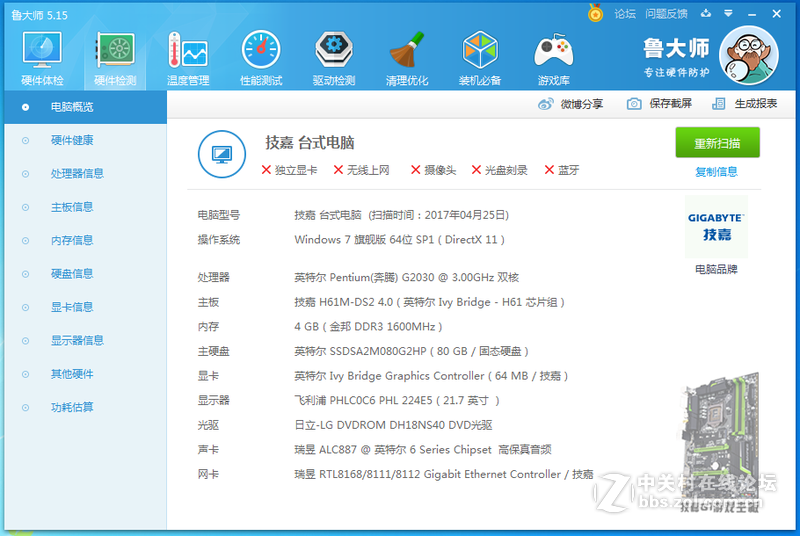Click the 电脑品牌 label under logo

[716, 269]
